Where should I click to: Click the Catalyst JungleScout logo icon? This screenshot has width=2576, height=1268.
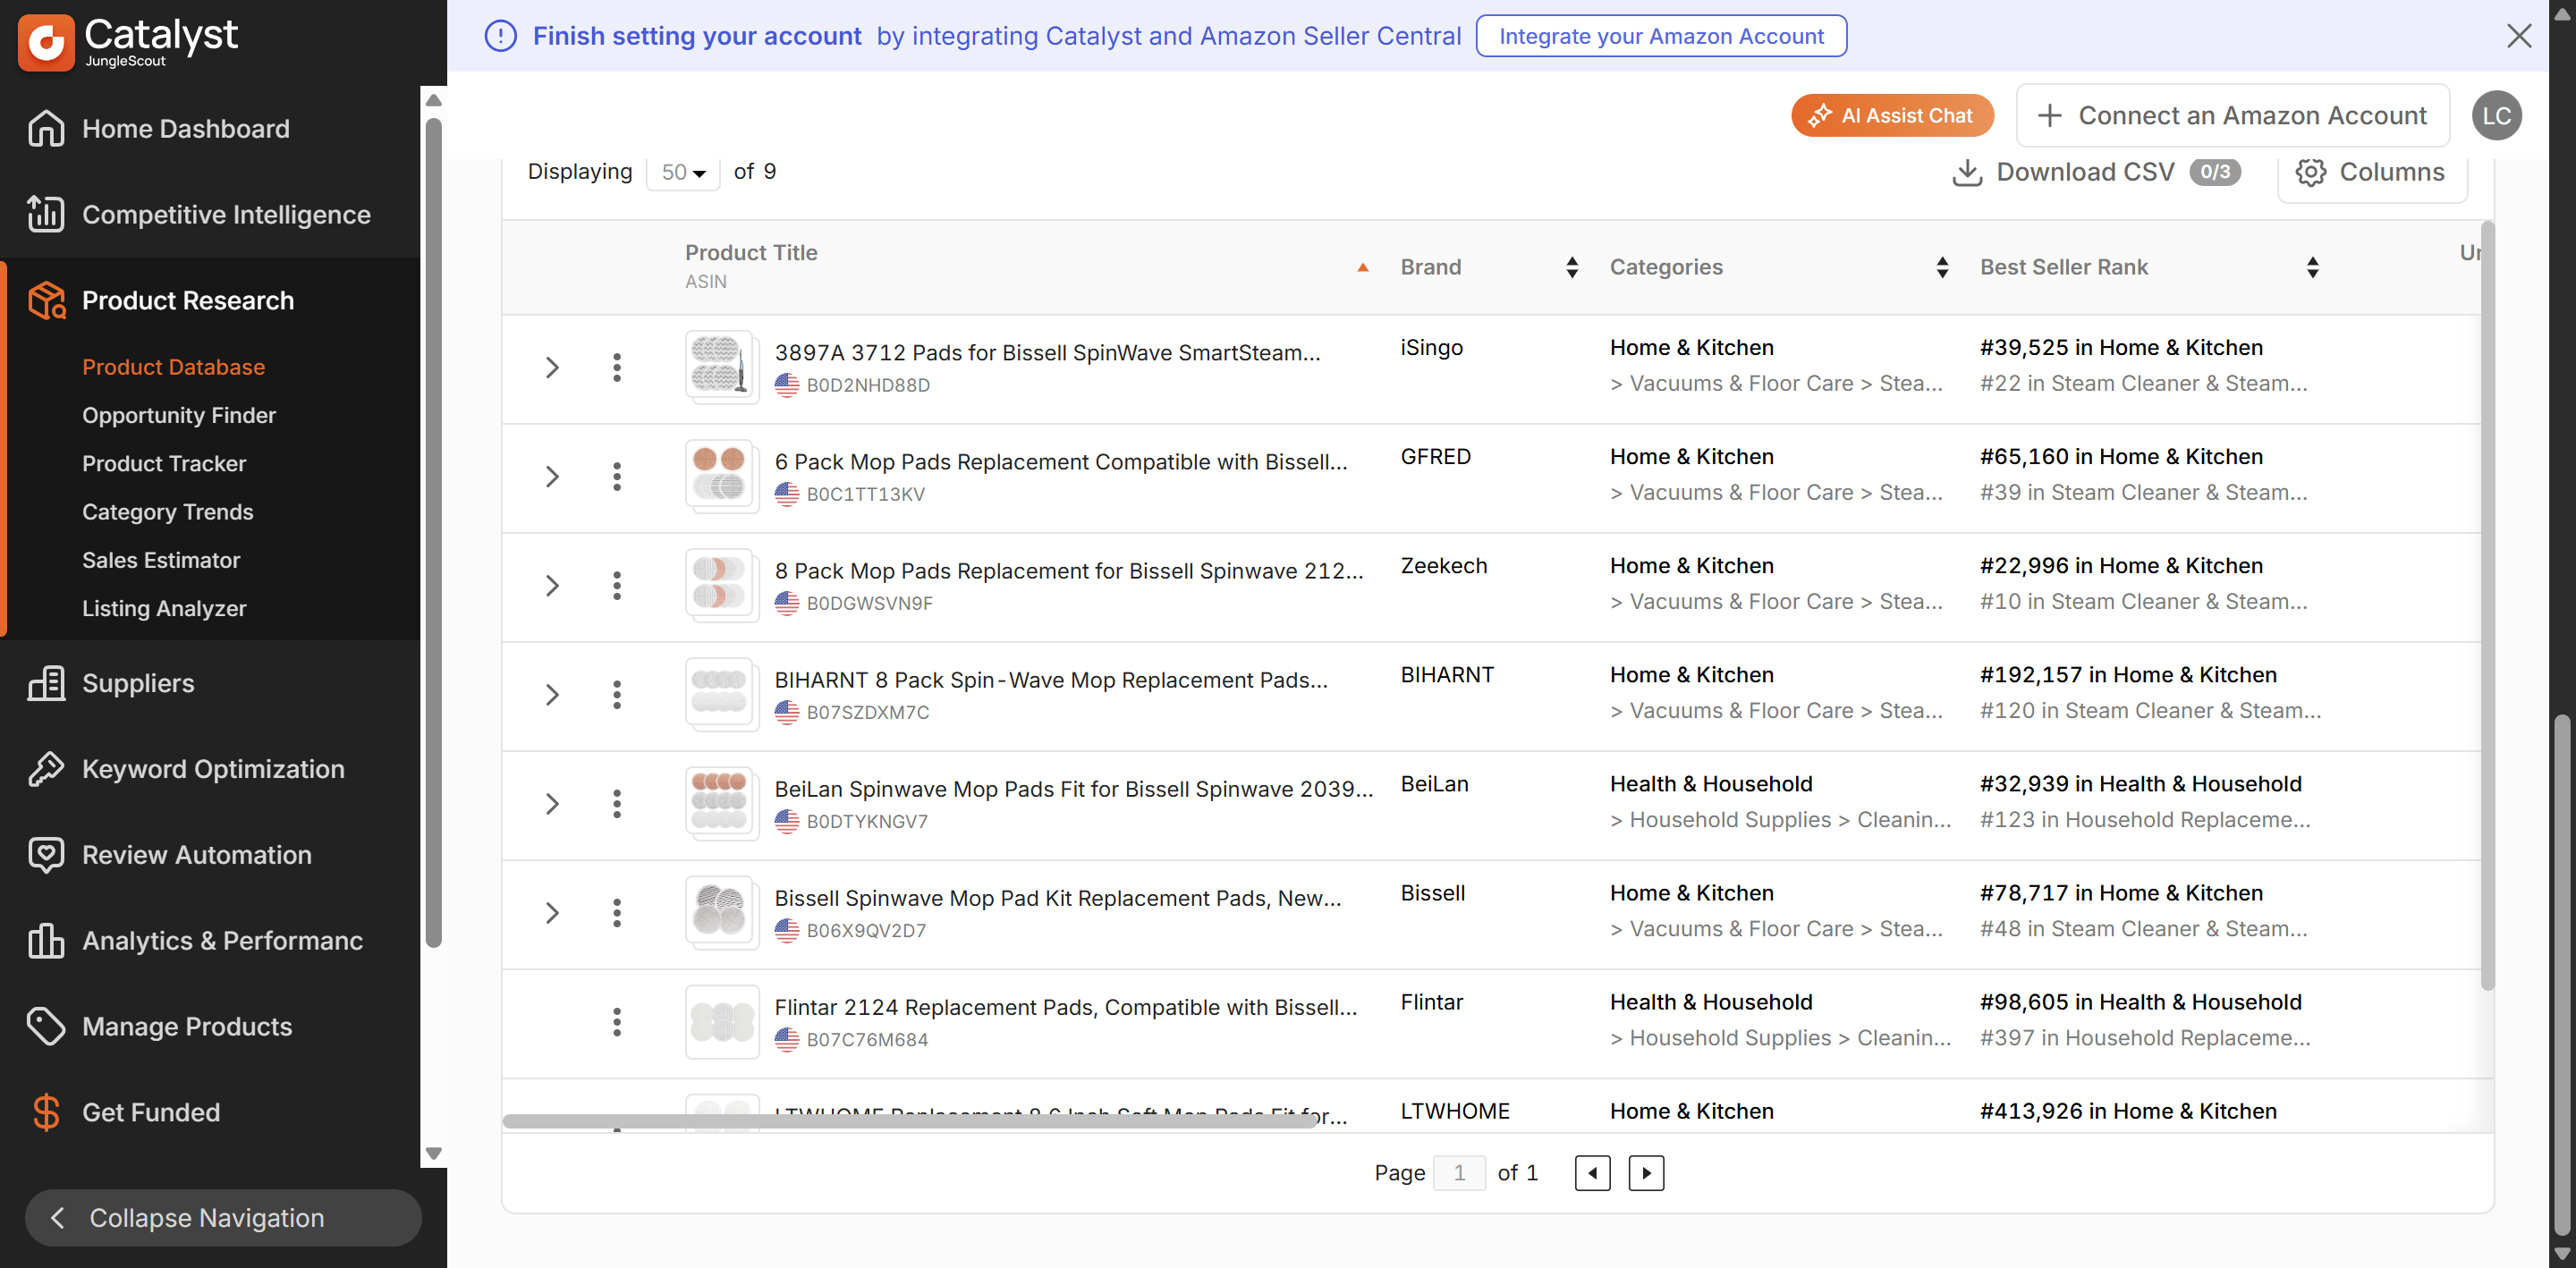[46, 42]
